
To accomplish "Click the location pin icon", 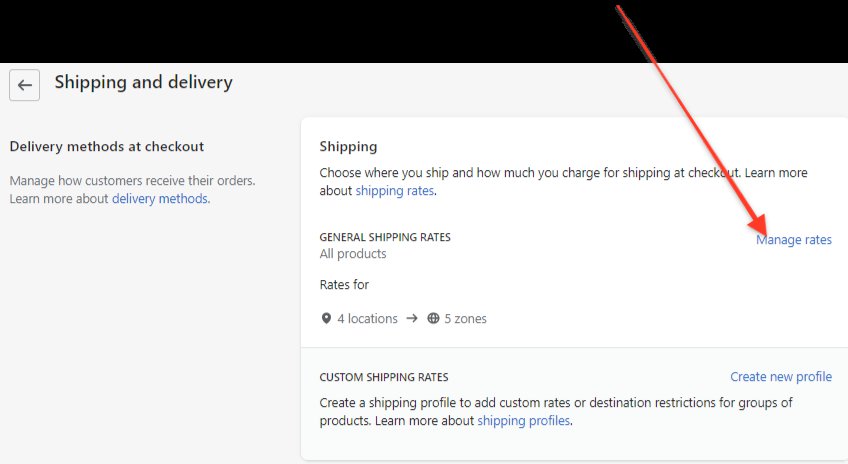I will pos(326,319).
